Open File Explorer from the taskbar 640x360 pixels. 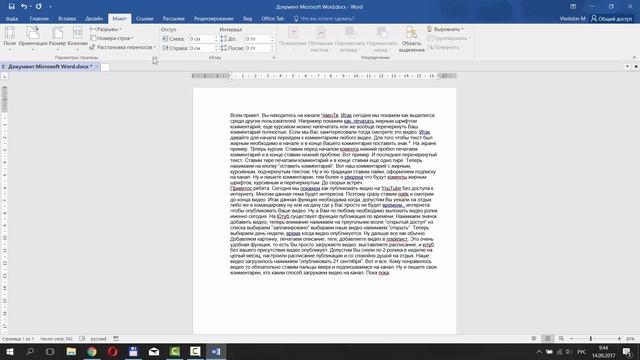[71, 351]
